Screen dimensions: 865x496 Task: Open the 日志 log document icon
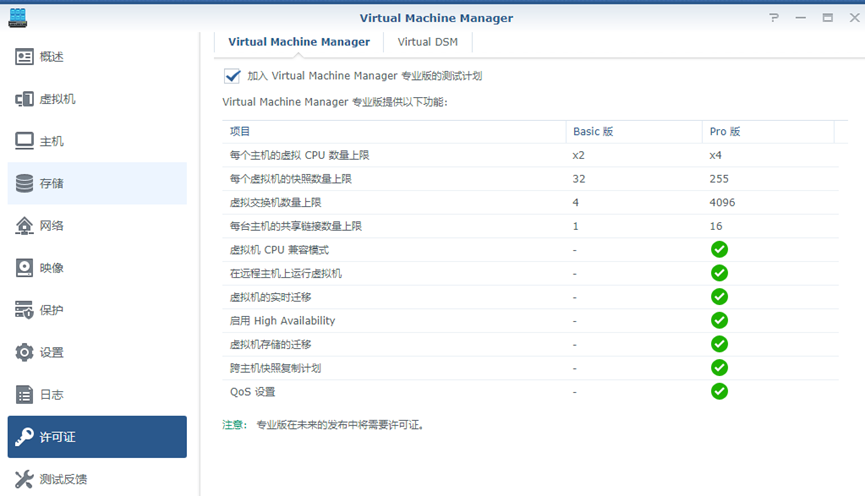(x=24, y=394)
